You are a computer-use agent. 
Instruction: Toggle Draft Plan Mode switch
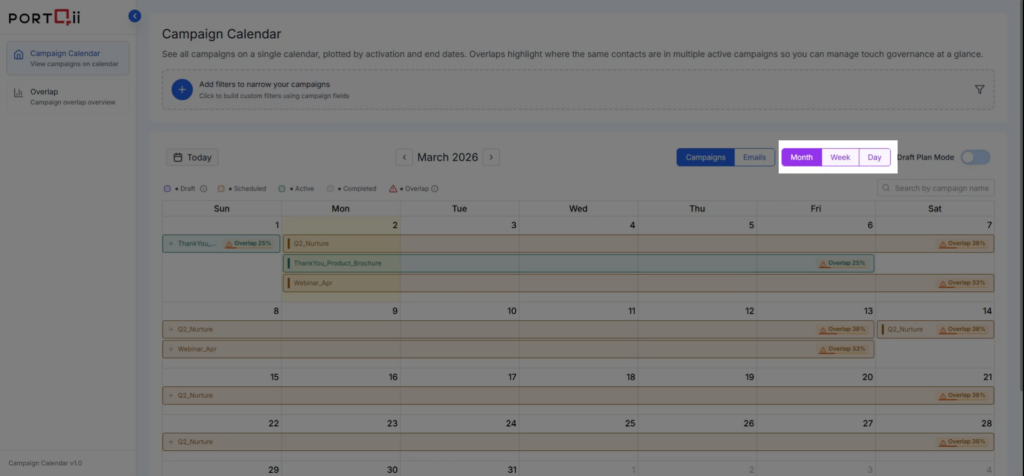(x=974, y=157)
